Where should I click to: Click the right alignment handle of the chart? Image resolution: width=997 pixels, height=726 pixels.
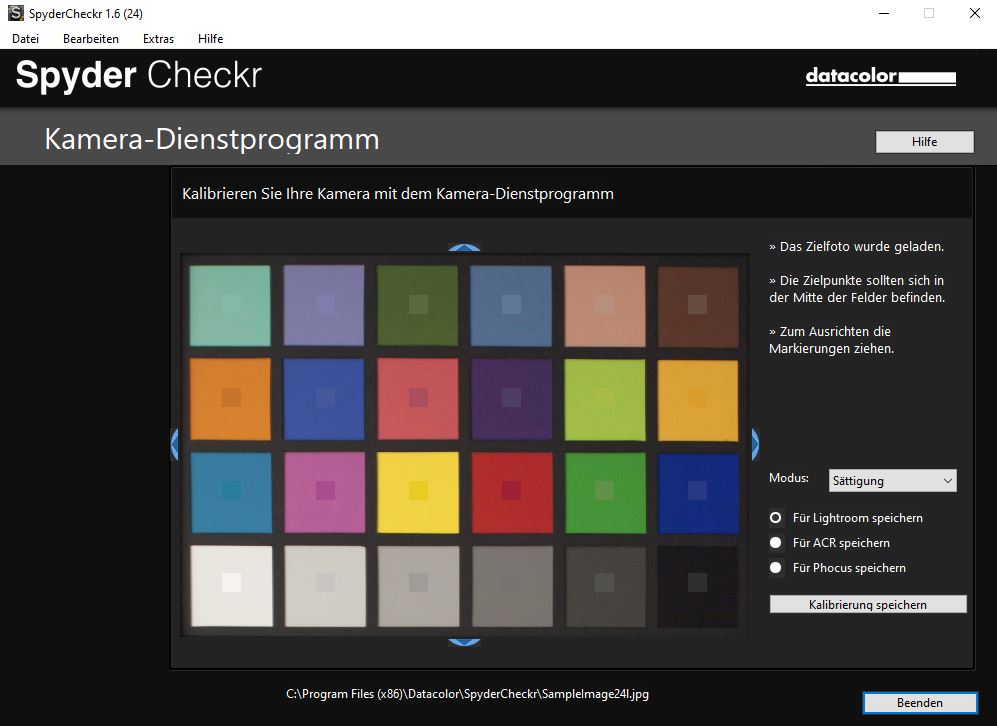754,443
